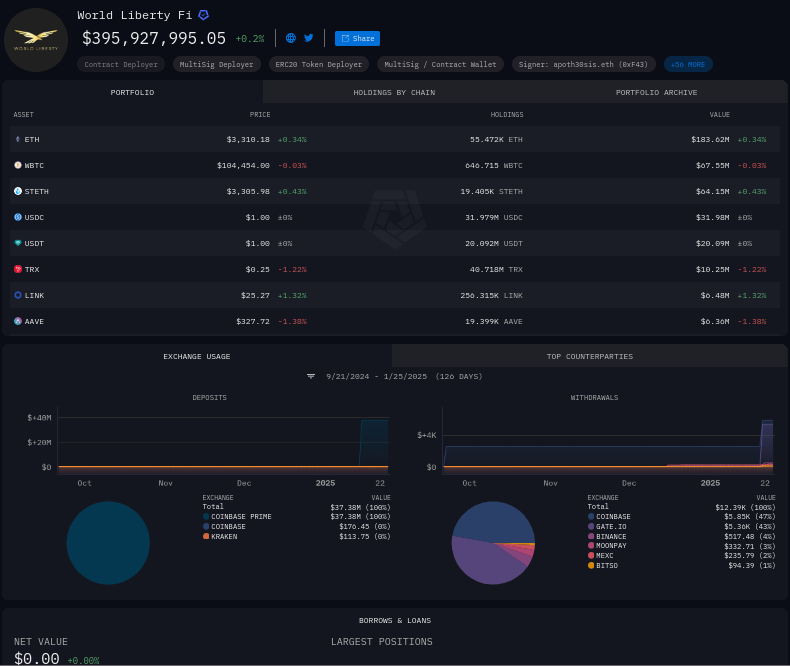Click the Binance withdrawals legend swatch

click(x=591, y=537)
